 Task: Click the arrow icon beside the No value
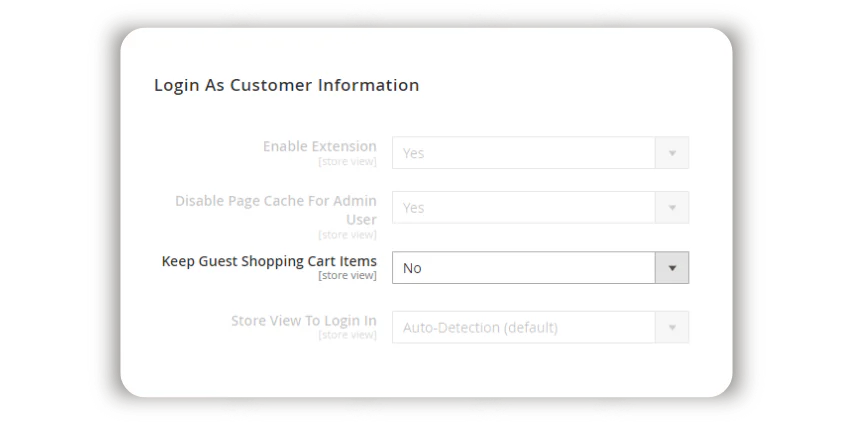click(672, 268)
